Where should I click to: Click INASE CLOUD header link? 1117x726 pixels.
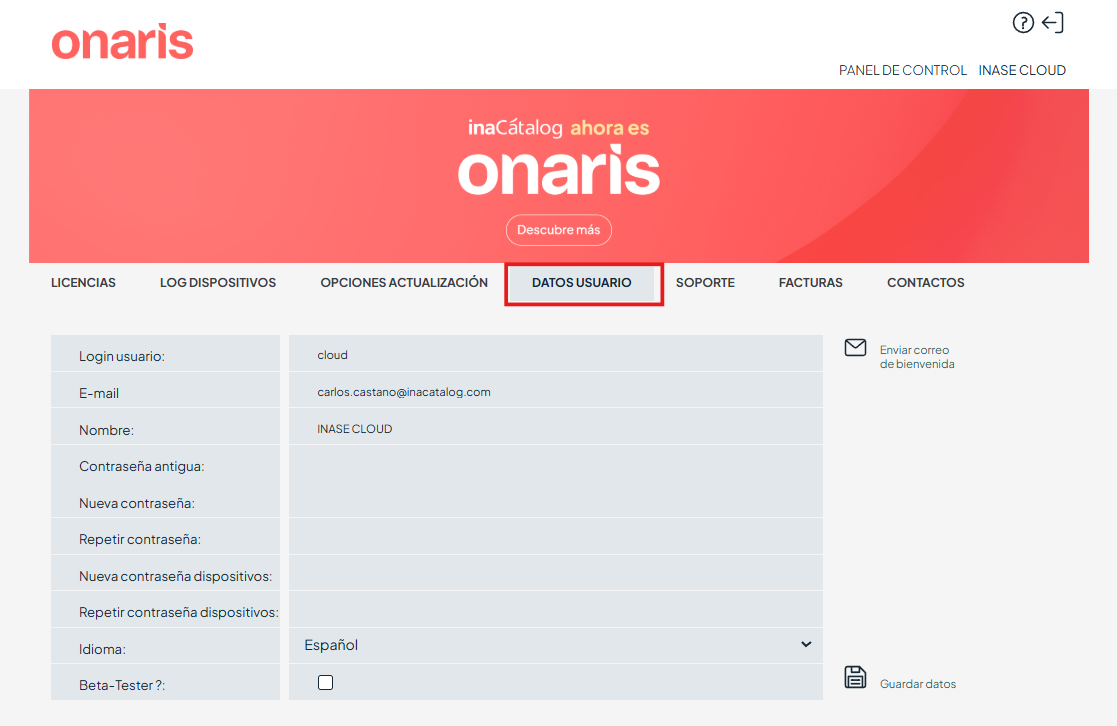click(x=1022, y=71)
